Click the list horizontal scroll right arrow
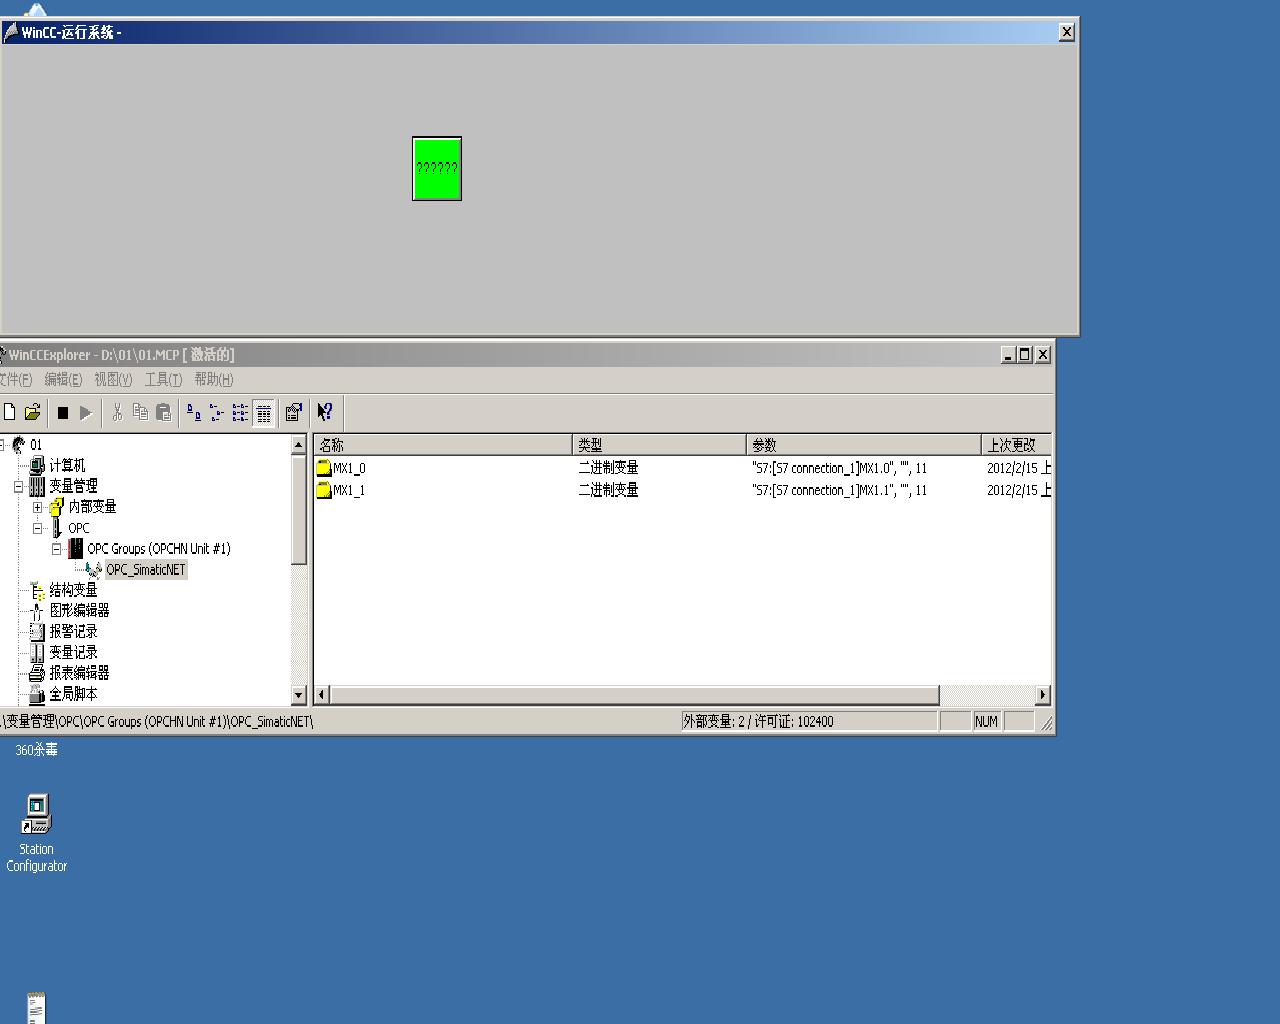The image size is (1280, 1024). (x=1043, y=694)
